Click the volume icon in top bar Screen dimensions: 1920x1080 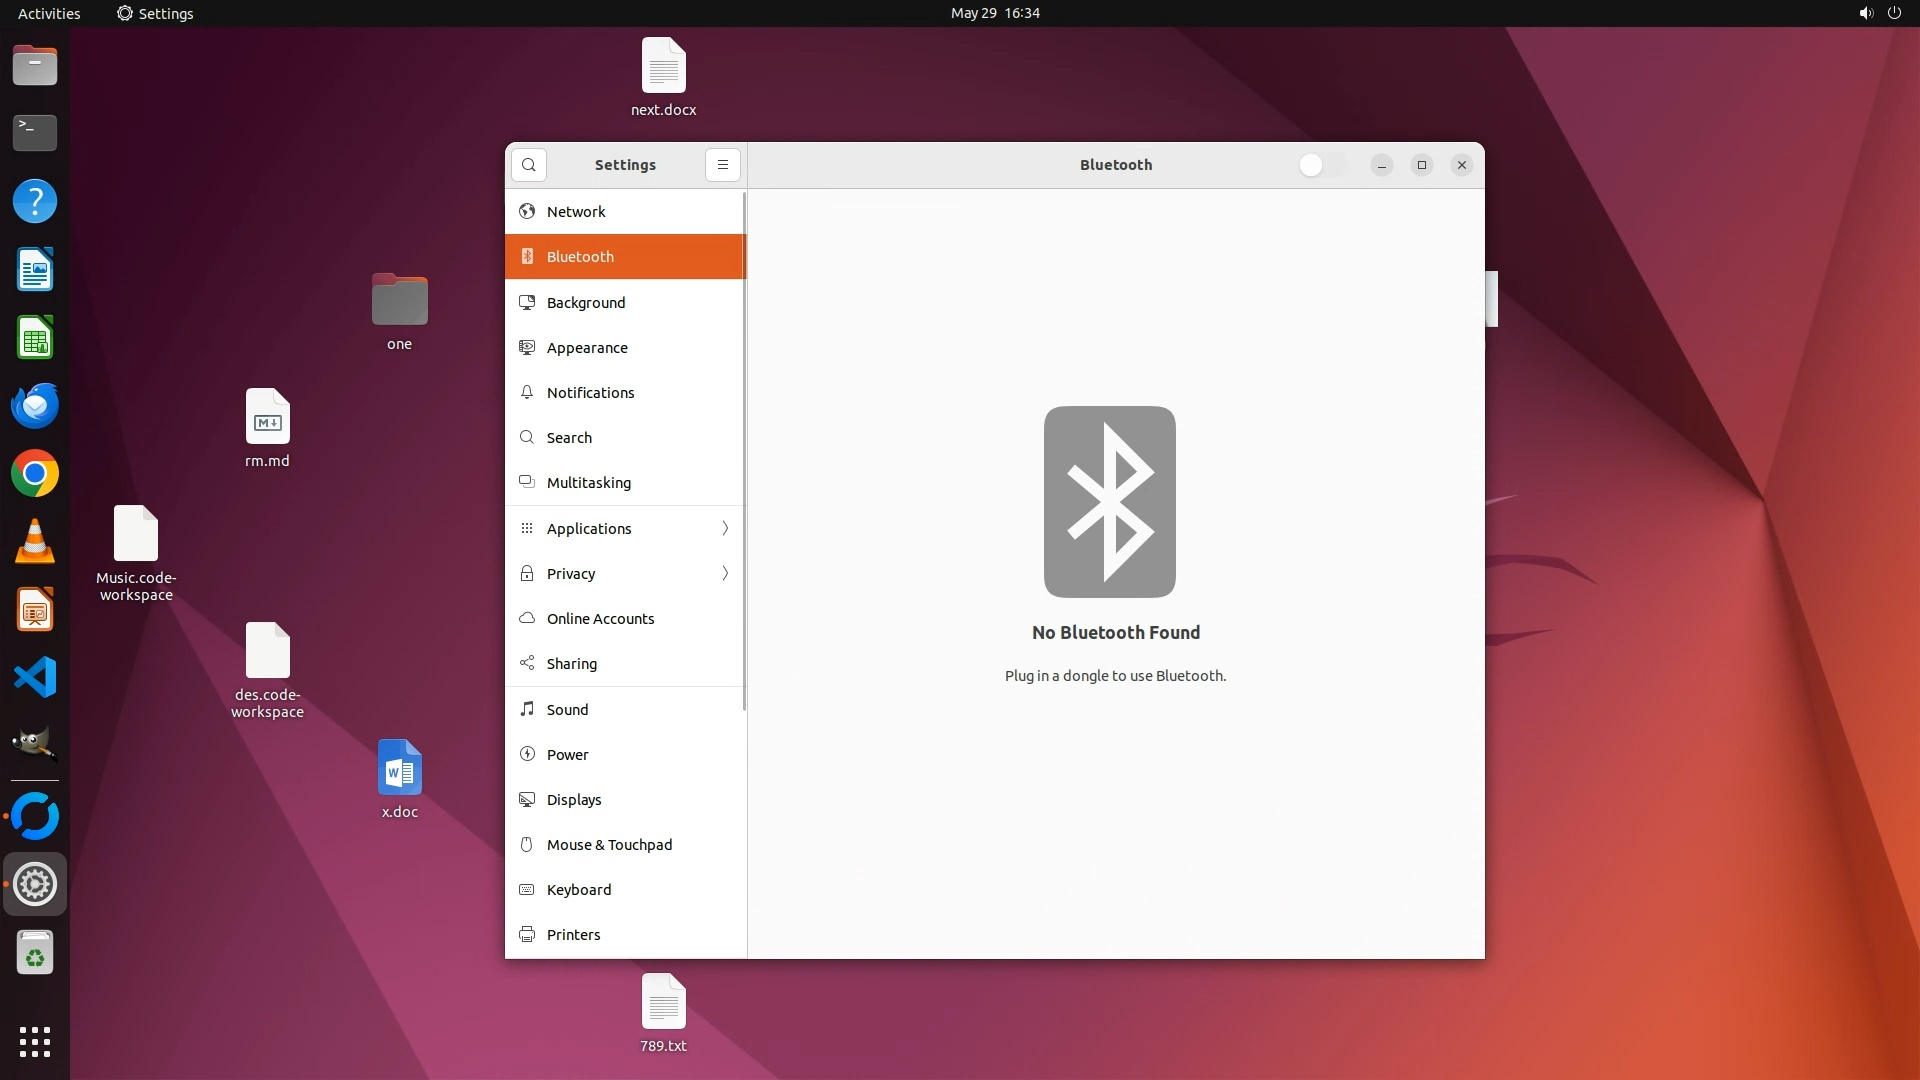(x=1865, y=13)
